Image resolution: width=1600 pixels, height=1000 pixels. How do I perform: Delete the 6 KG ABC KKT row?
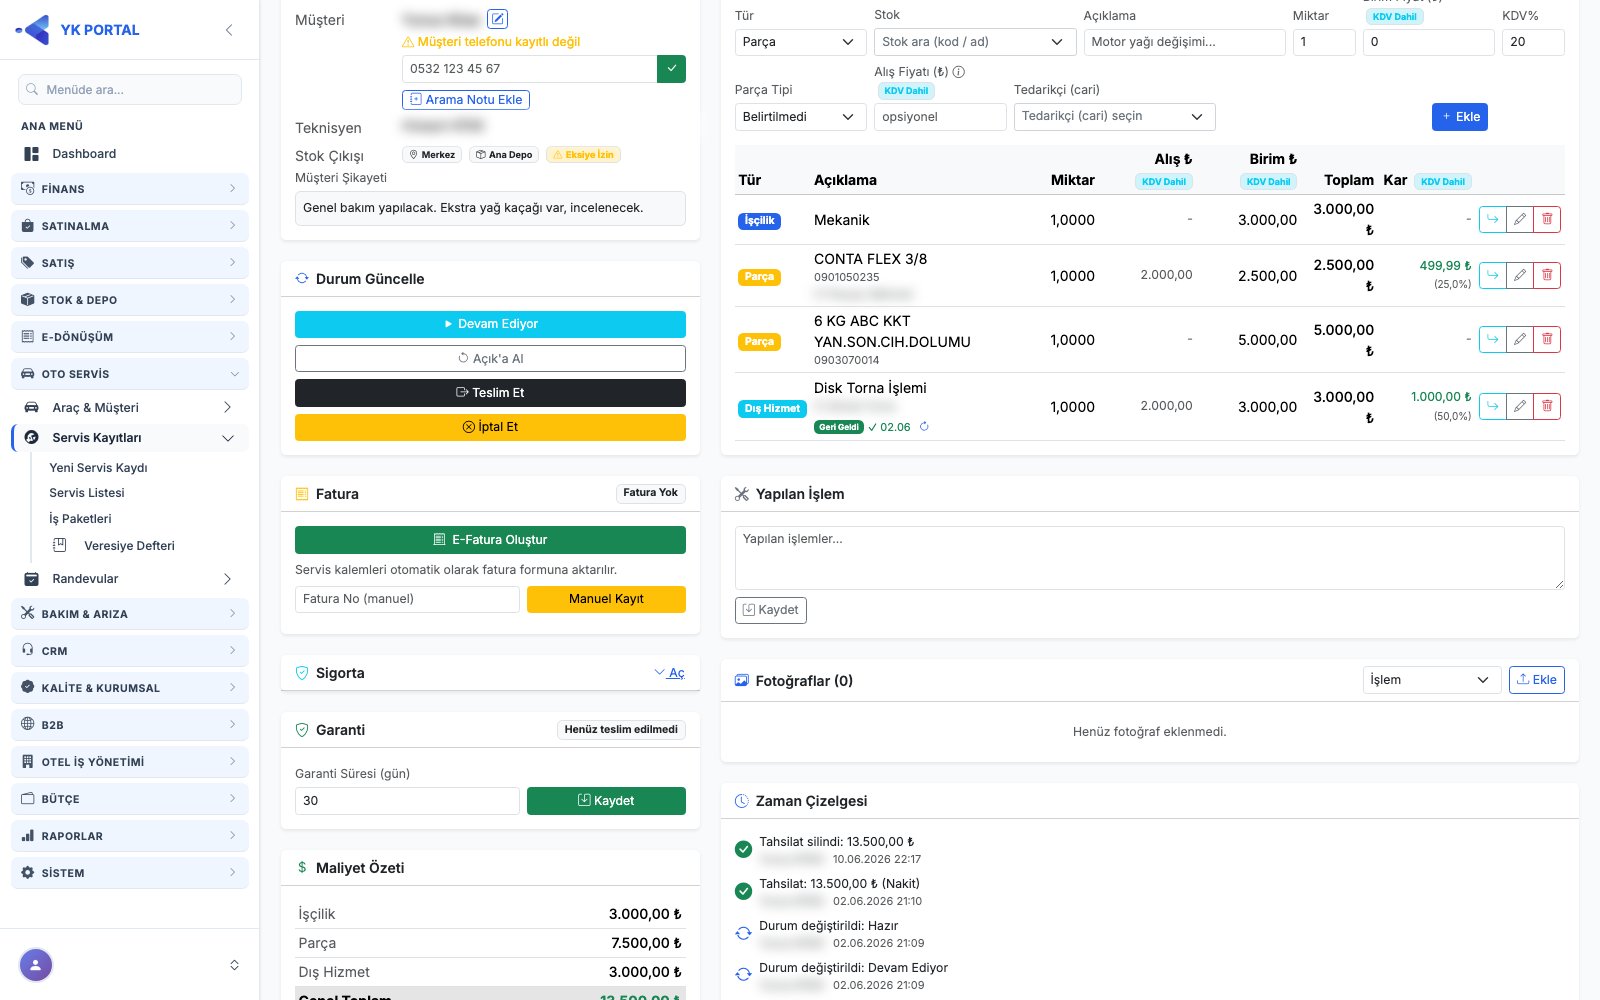click(x=1547, y=340)
